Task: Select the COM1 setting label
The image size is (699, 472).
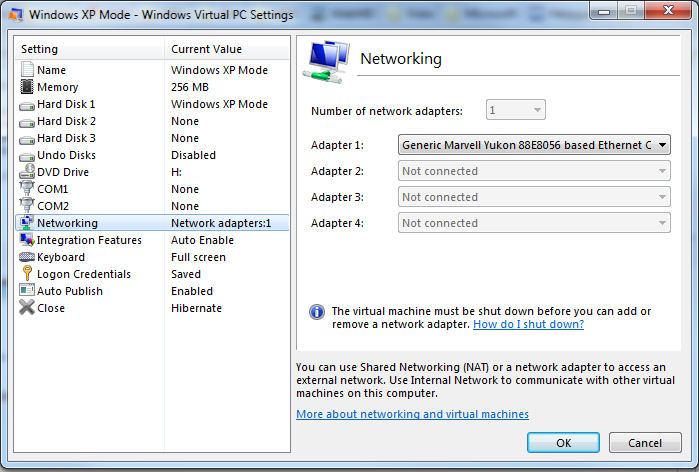Action: 53,189
